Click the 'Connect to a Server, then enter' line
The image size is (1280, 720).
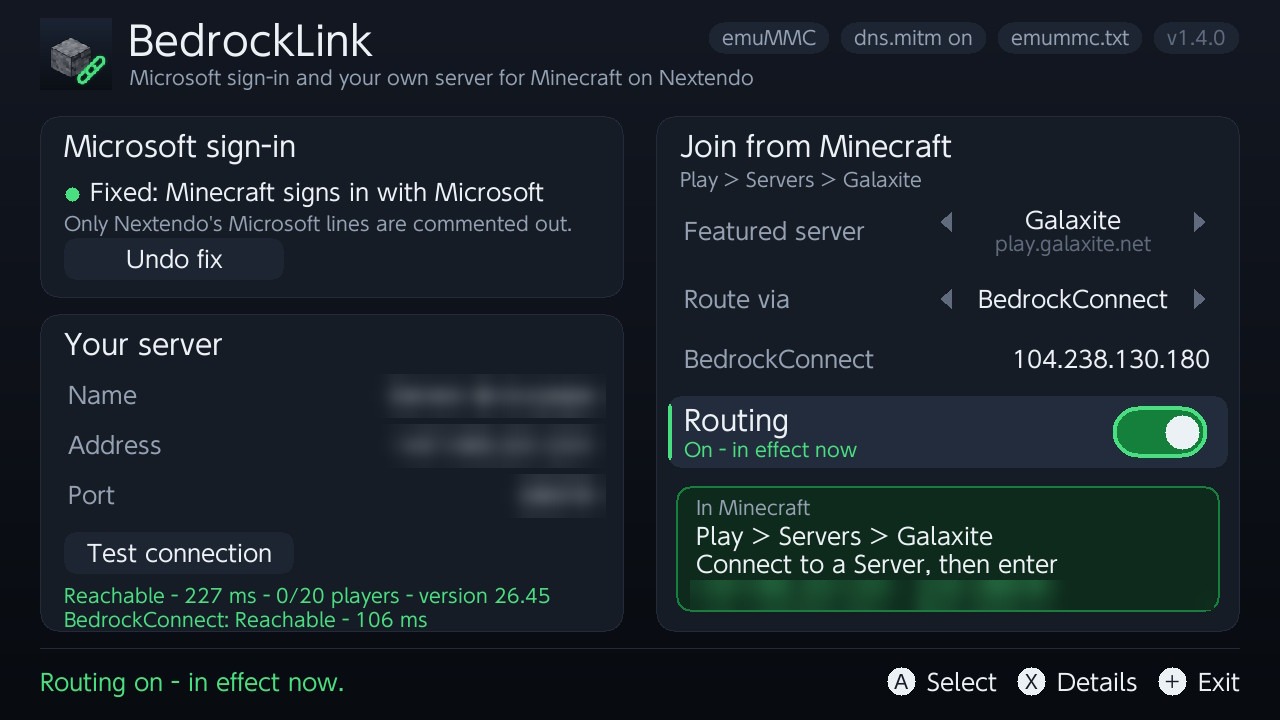pos(876,565)
